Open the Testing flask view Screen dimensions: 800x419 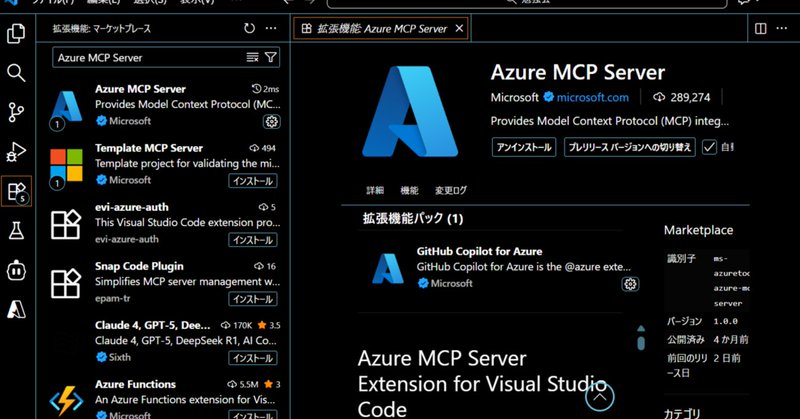pyautogui.click(x=16, y=231)
